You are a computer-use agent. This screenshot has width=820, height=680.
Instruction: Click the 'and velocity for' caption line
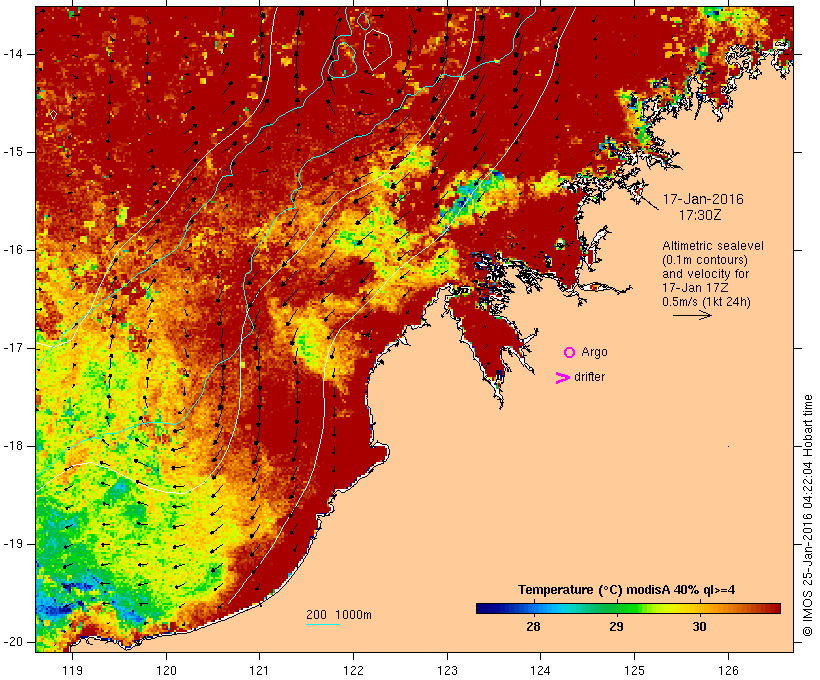coord(705,274)
